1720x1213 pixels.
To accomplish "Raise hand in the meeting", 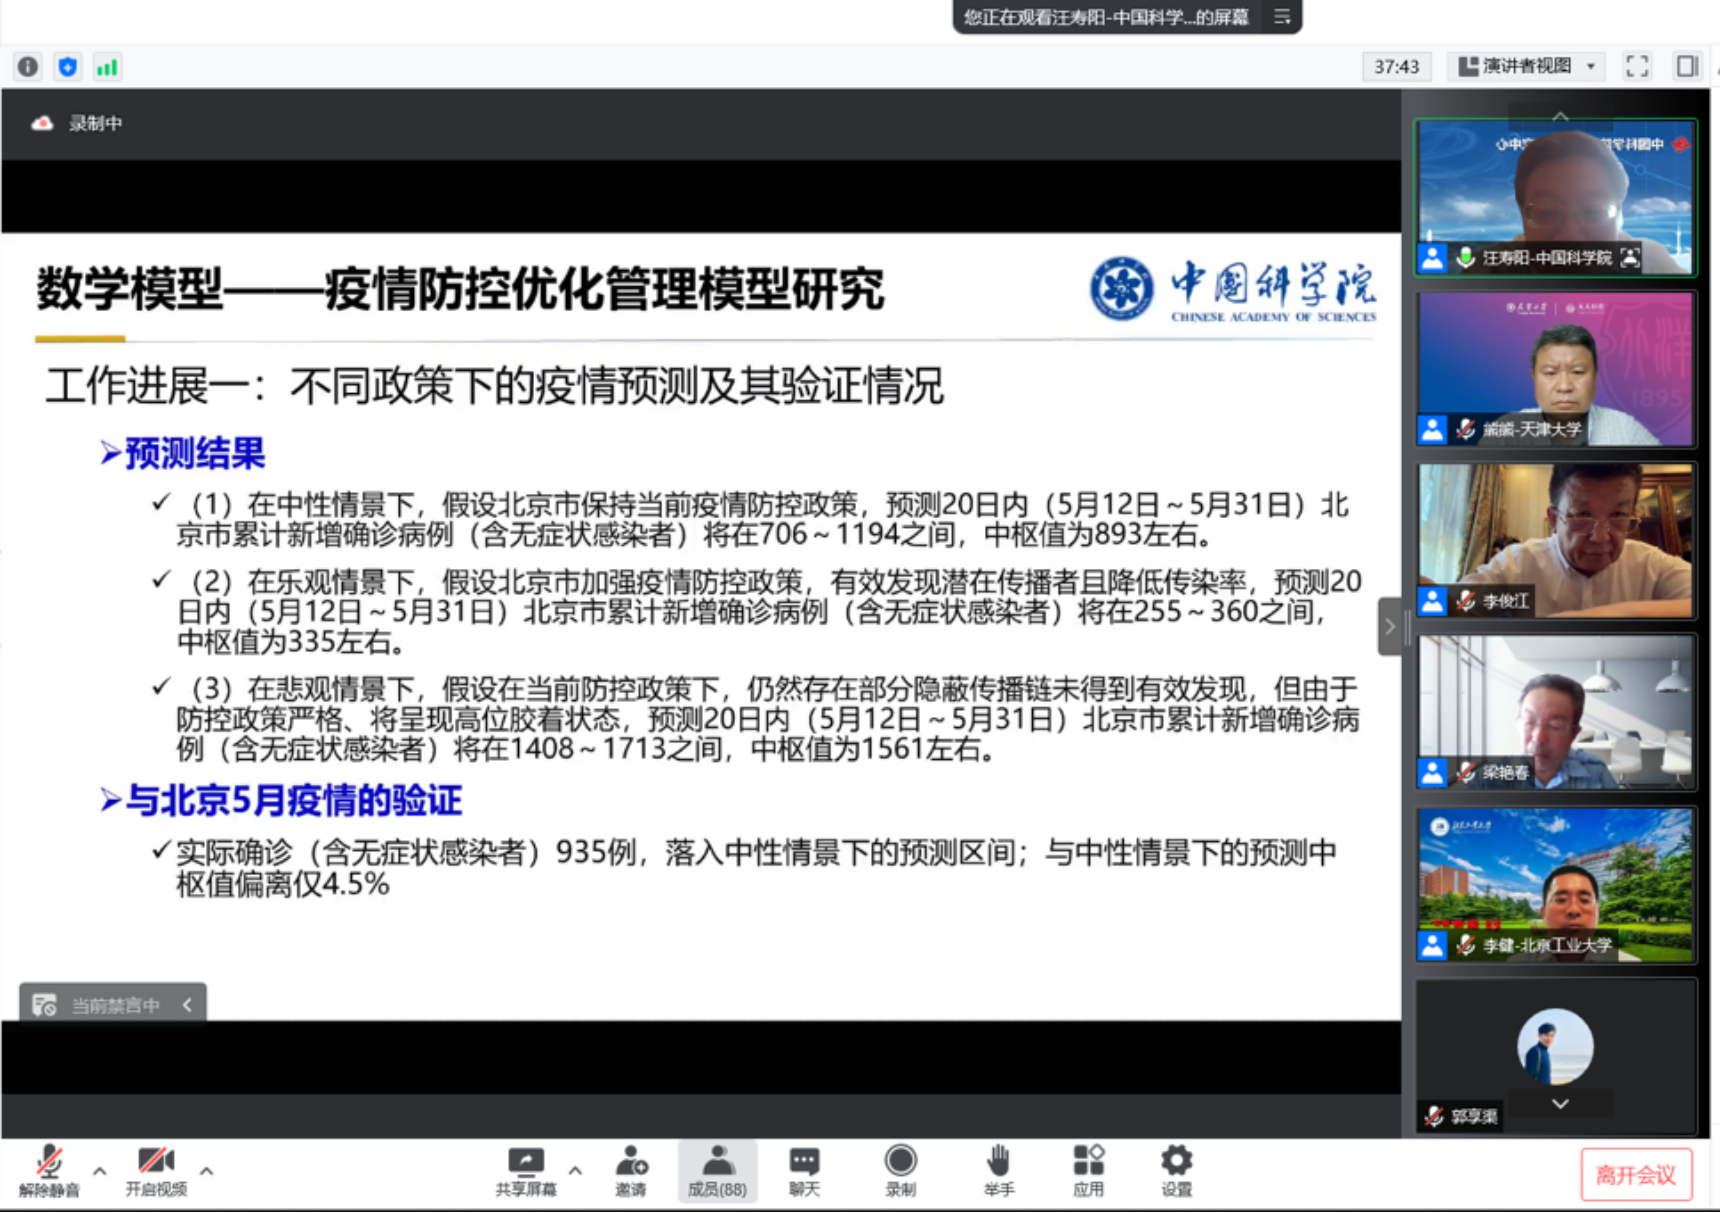I will (998, 1170).
